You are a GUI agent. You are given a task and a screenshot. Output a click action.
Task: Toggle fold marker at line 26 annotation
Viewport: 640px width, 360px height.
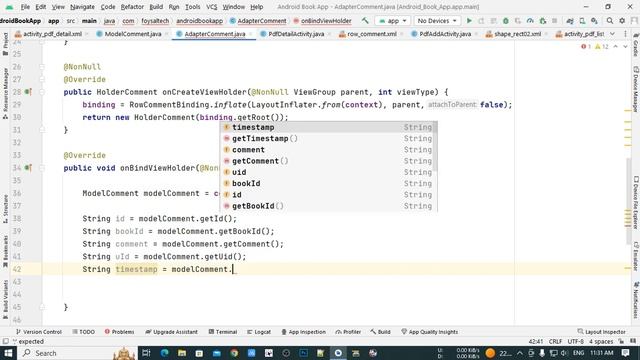[x=42, y=67]
